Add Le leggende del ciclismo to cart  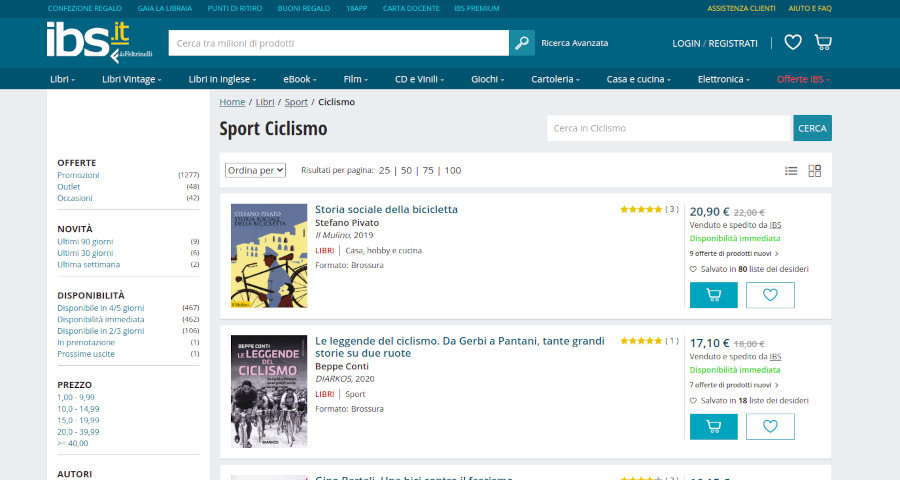[713, 427]
